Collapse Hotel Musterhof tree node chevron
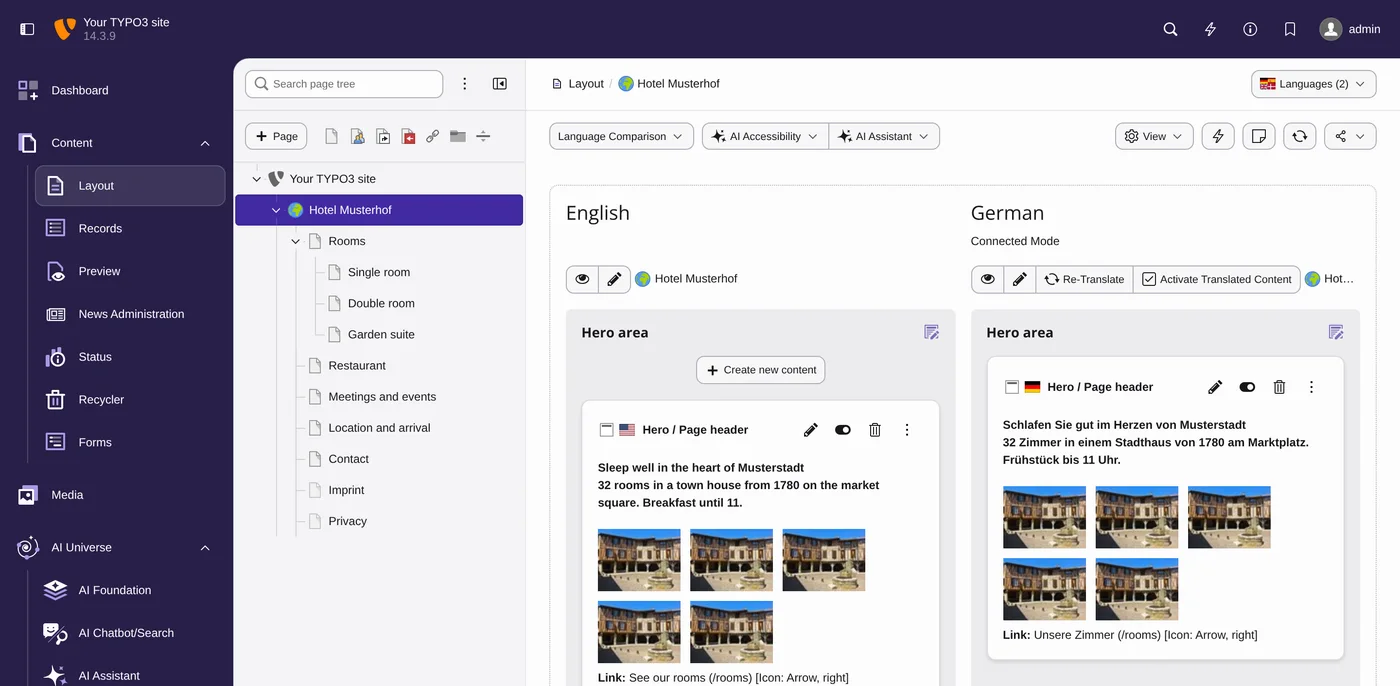 (276, 210)
